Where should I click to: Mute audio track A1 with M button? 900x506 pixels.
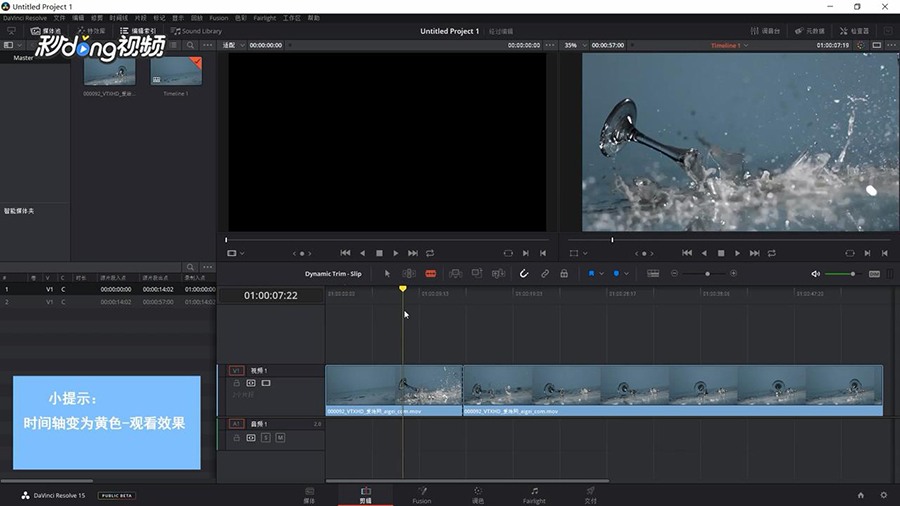tap(280, 438)
